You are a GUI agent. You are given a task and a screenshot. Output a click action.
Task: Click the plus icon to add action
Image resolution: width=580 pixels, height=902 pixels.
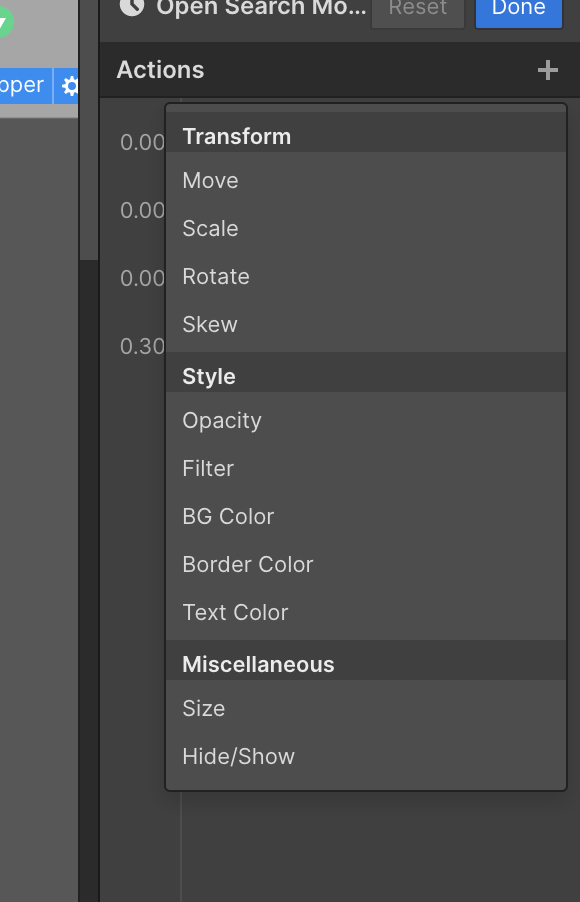[x=547, y=70]
